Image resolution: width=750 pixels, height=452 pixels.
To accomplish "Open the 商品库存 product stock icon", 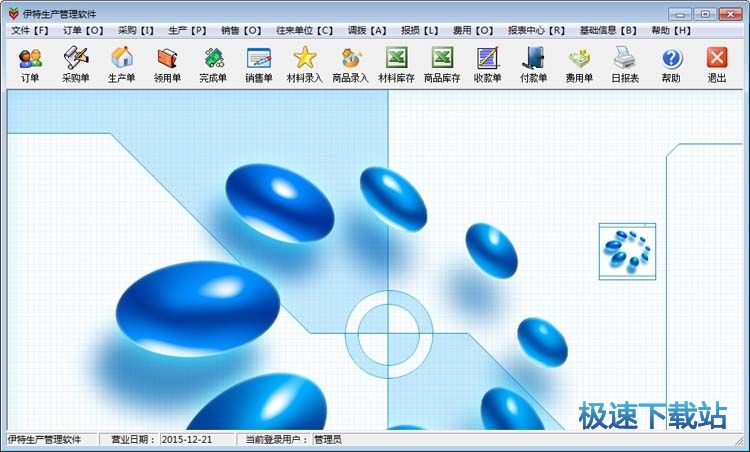I will tap(442, 65).
